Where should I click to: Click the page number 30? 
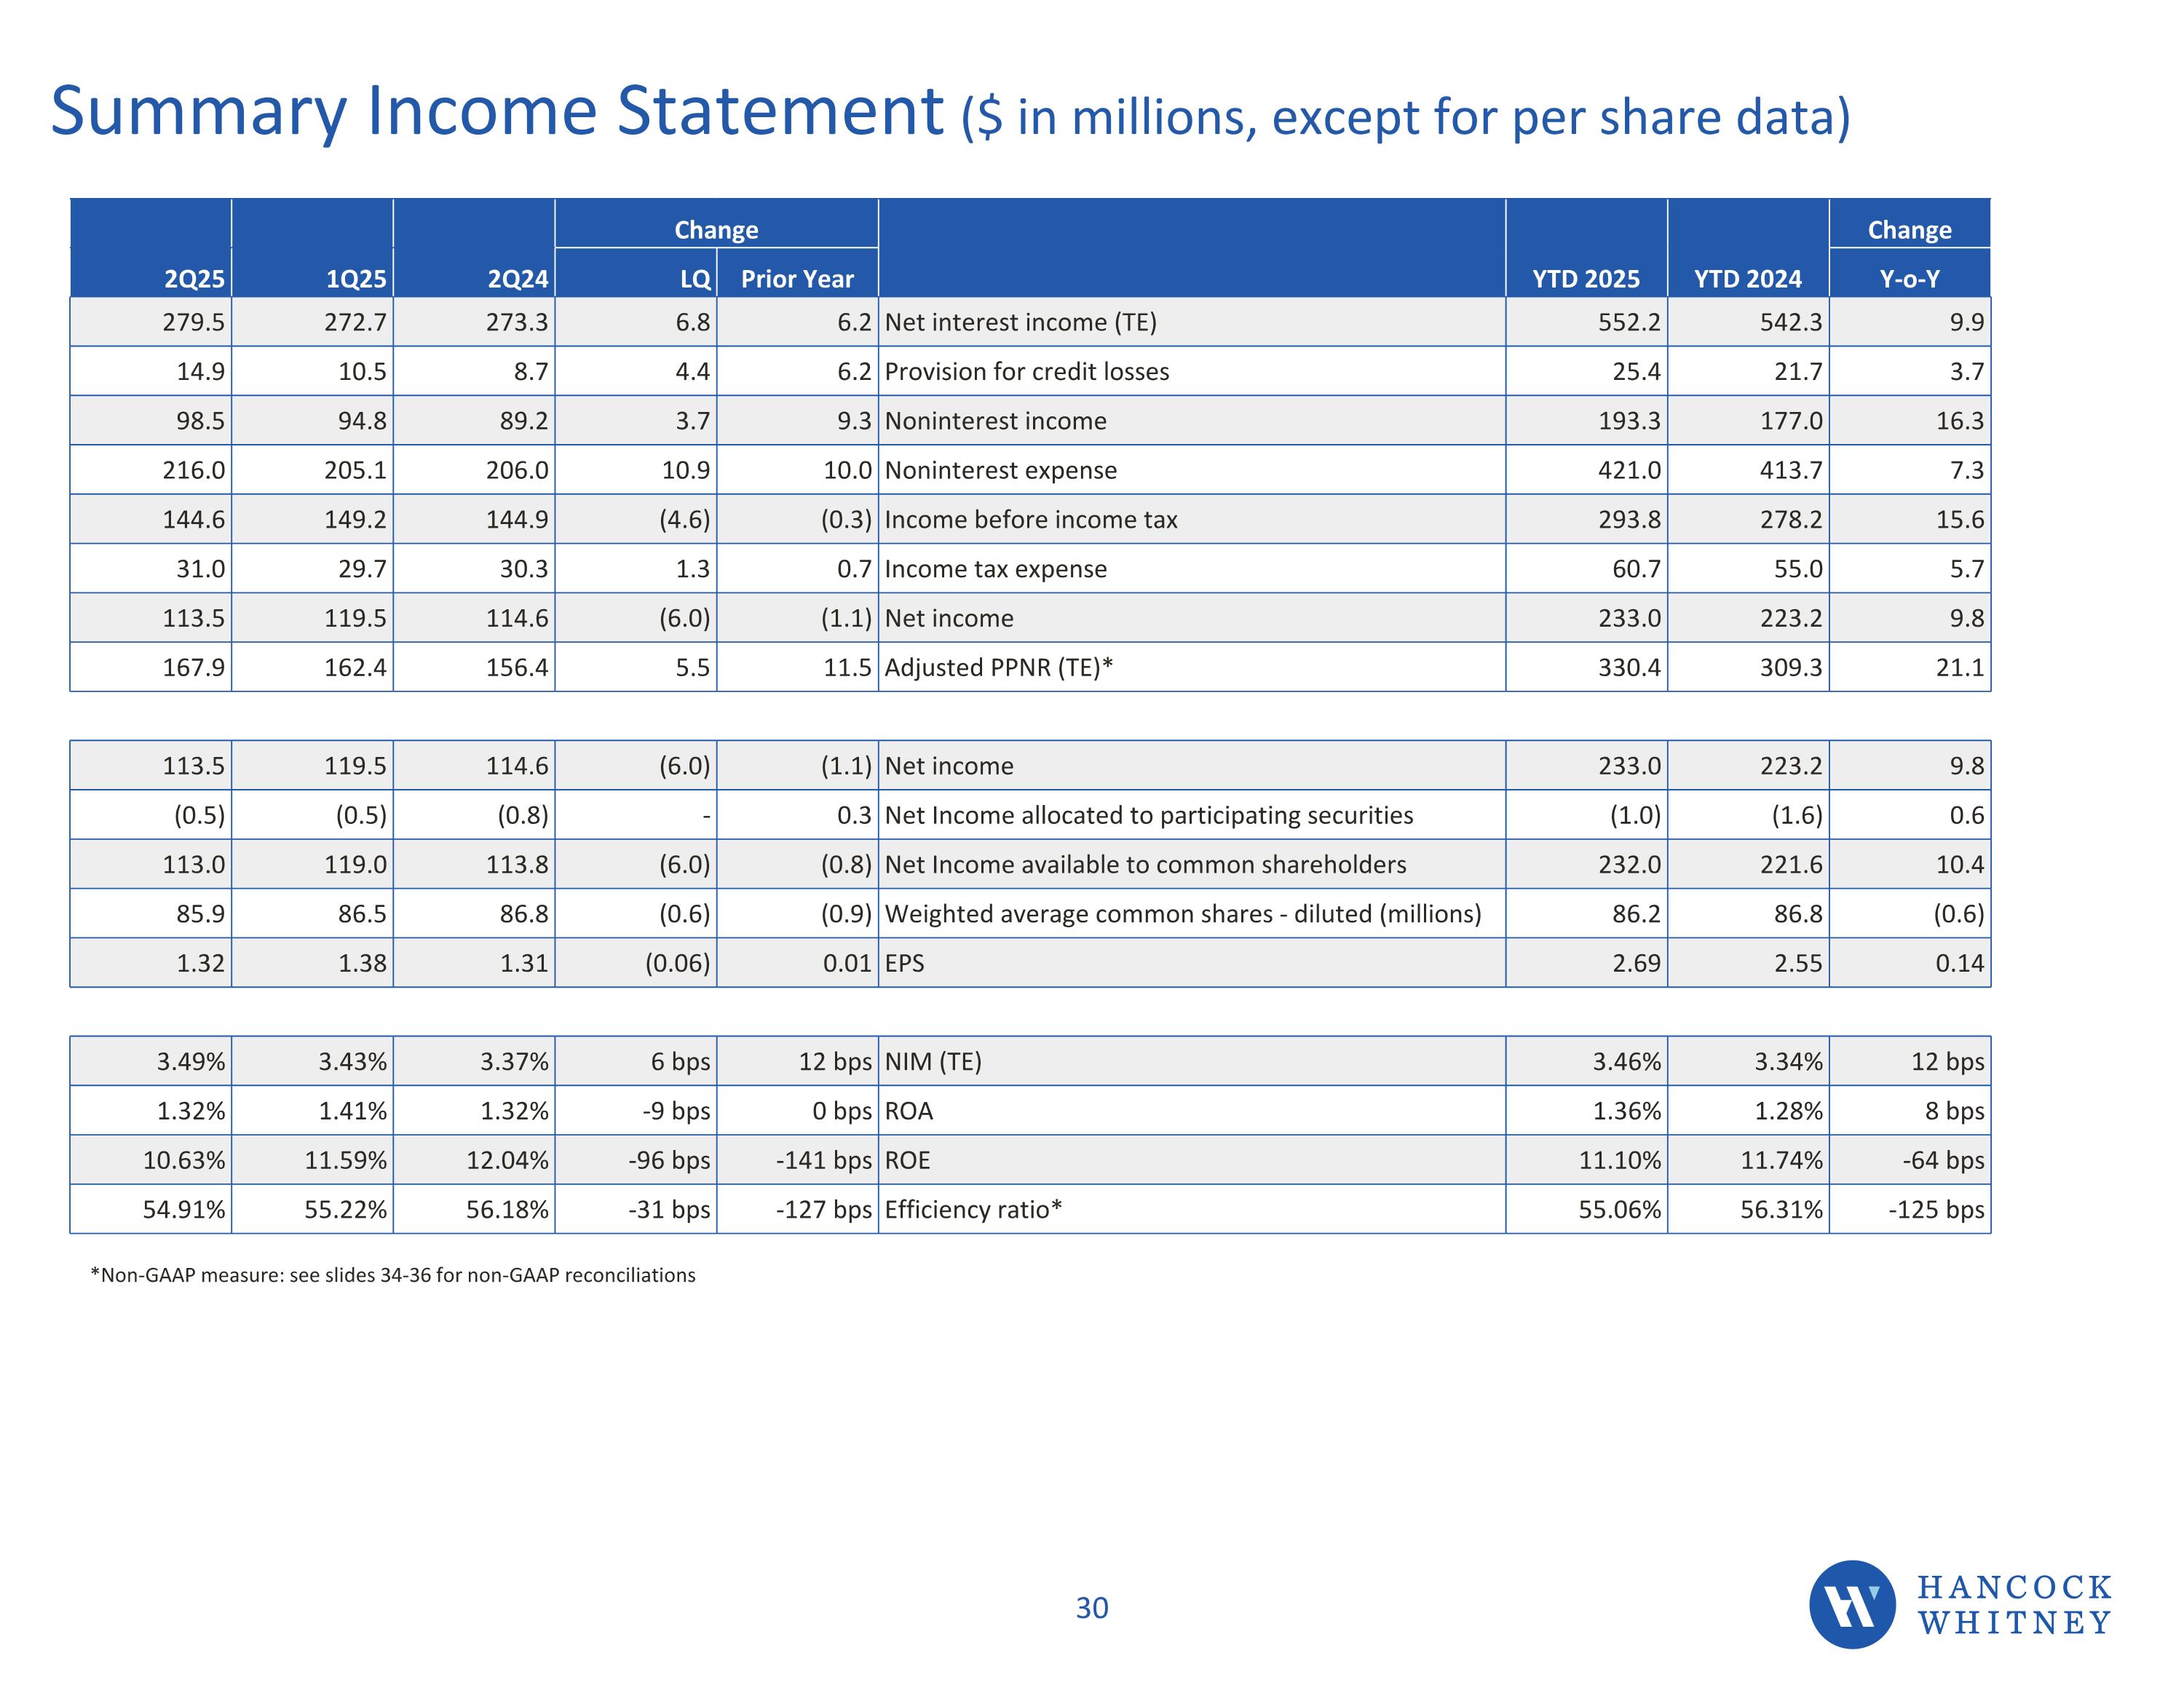[1091, 1608]
